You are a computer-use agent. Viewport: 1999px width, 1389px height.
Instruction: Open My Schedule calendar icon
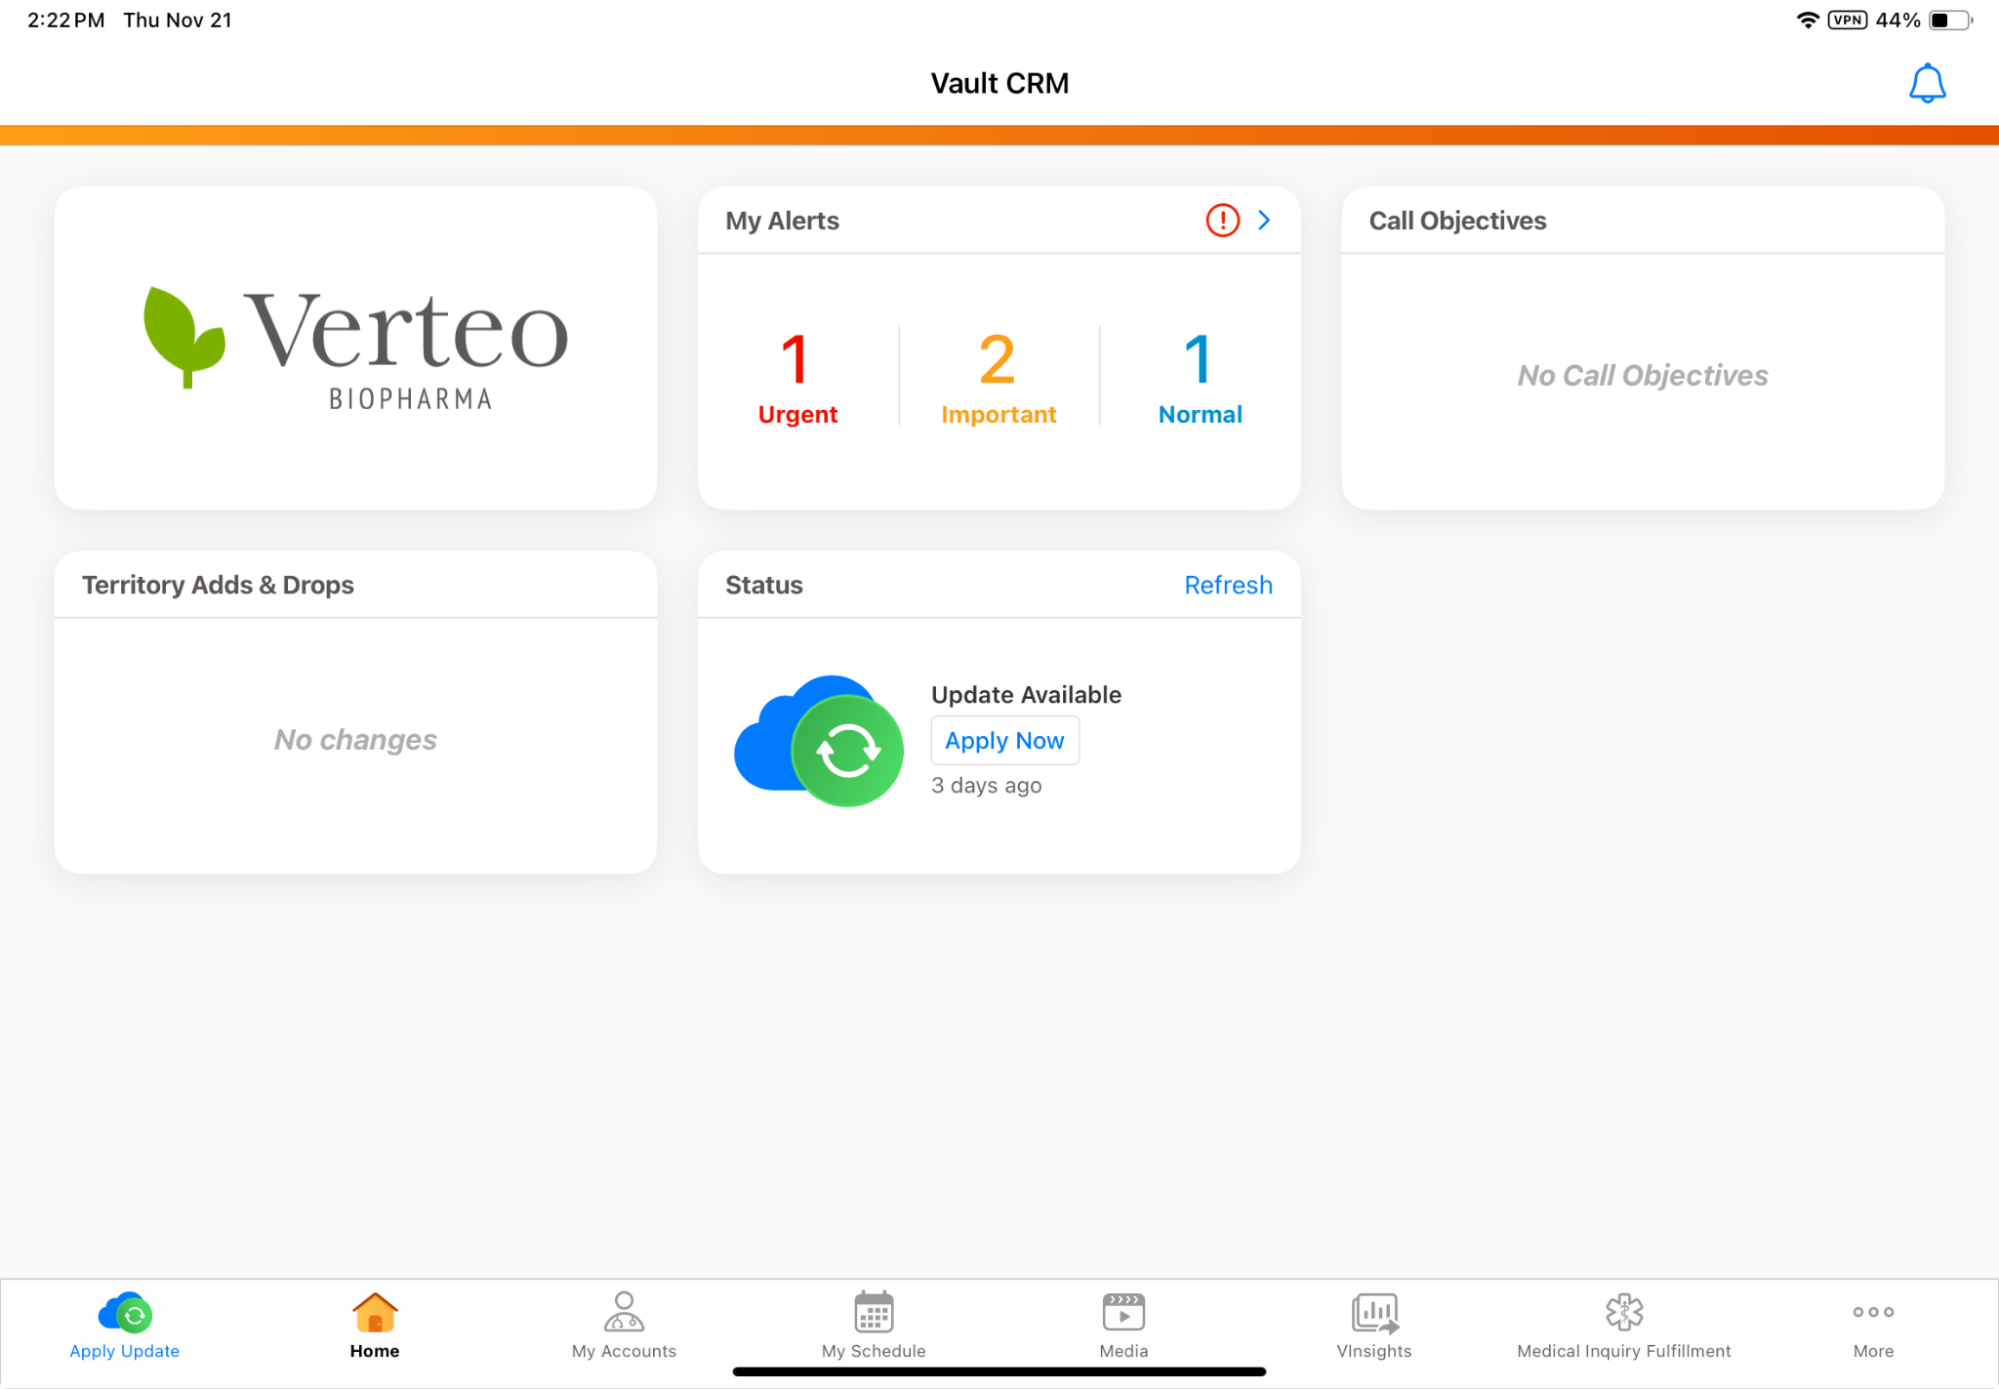pyautogui.click(x=873, y=1313)
